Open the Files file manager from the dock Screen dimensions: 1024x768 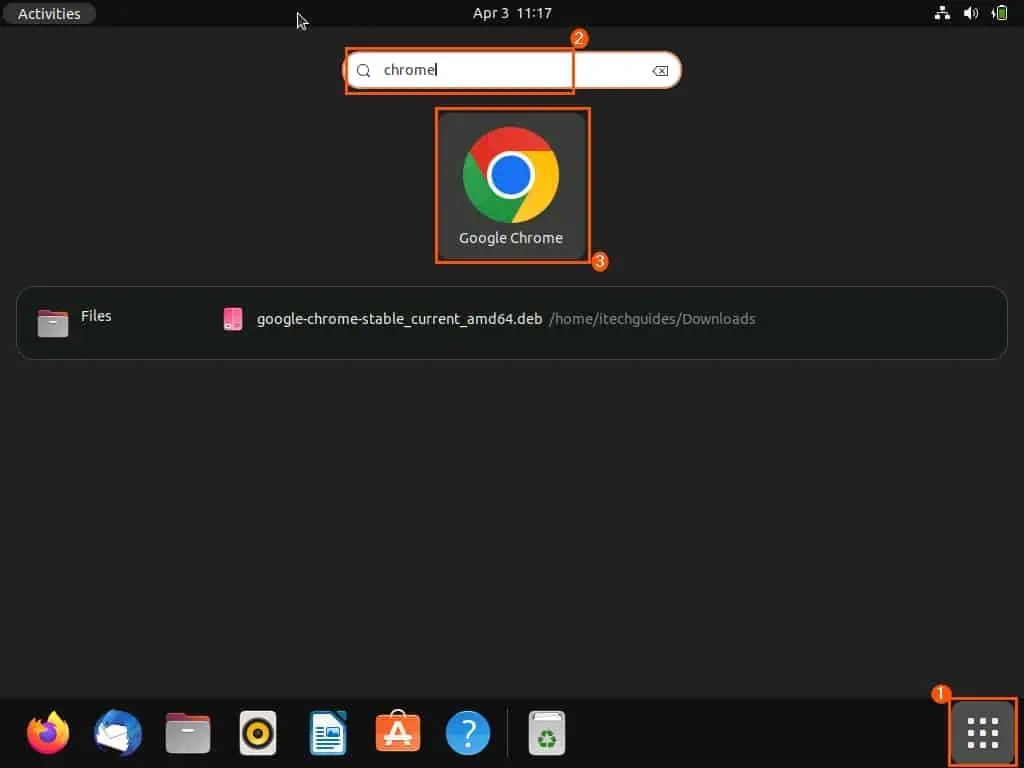[x=187, y=732]
